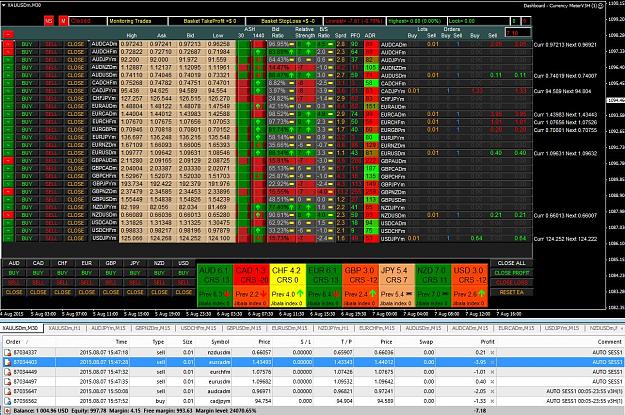Switch to XAUUSDm,H1 chart tab
The height and width of the screenshot is (415, 625).
pos(65,328)
